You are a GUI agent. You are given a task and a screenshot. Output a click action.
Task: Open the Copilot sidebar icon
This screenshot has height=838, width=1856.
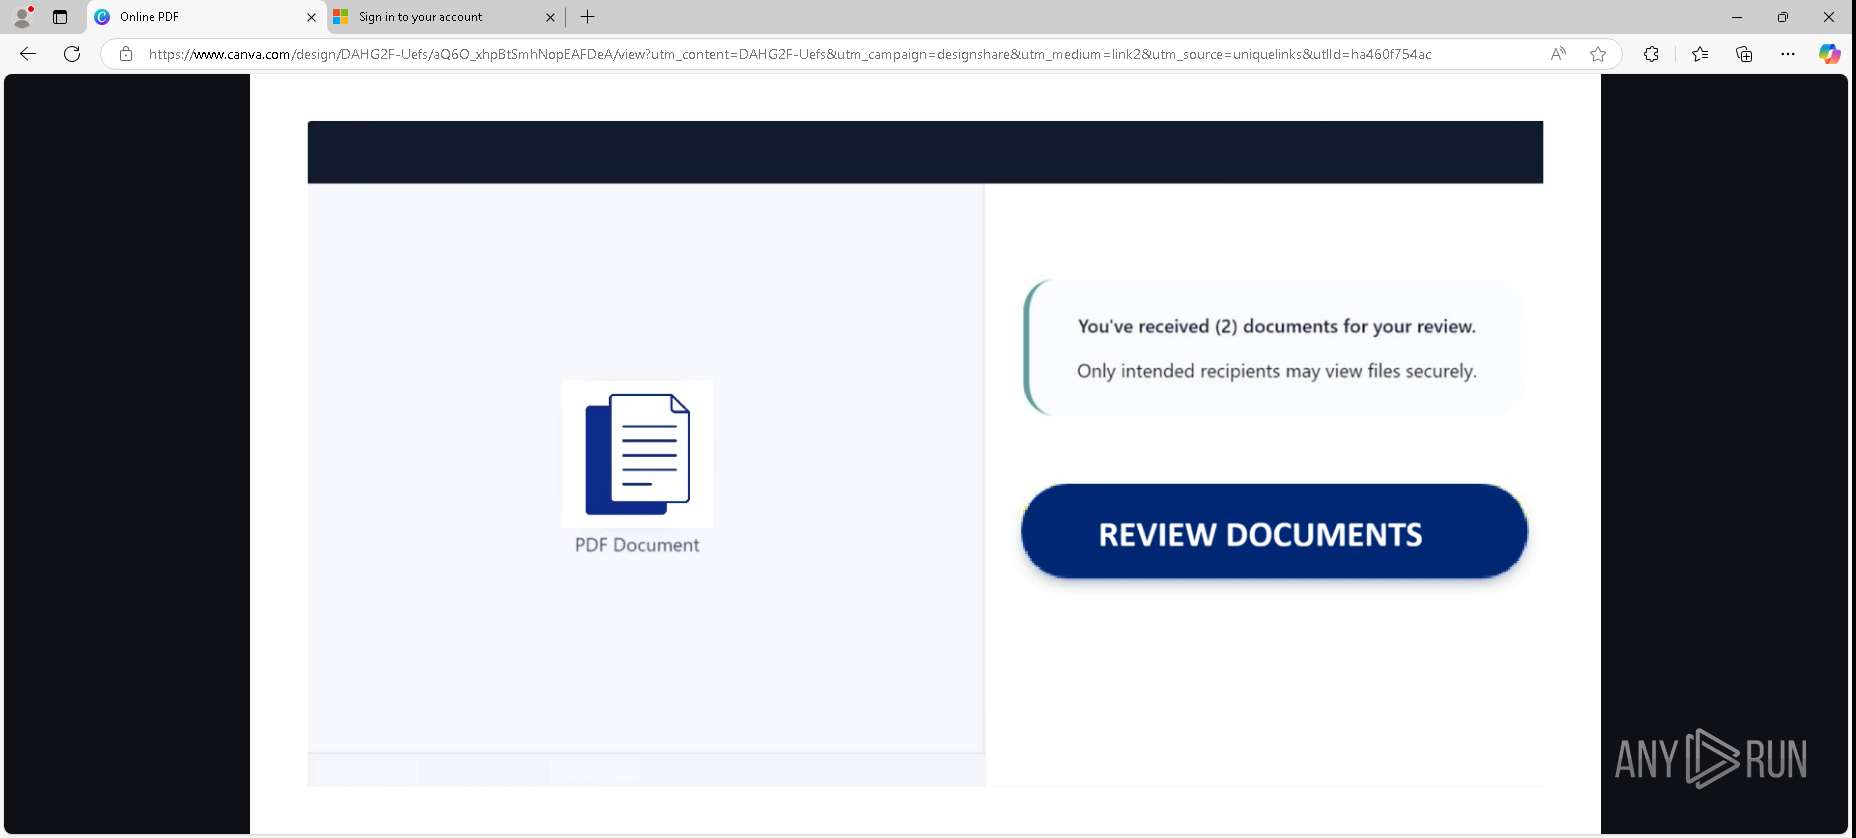point(1829,54)
